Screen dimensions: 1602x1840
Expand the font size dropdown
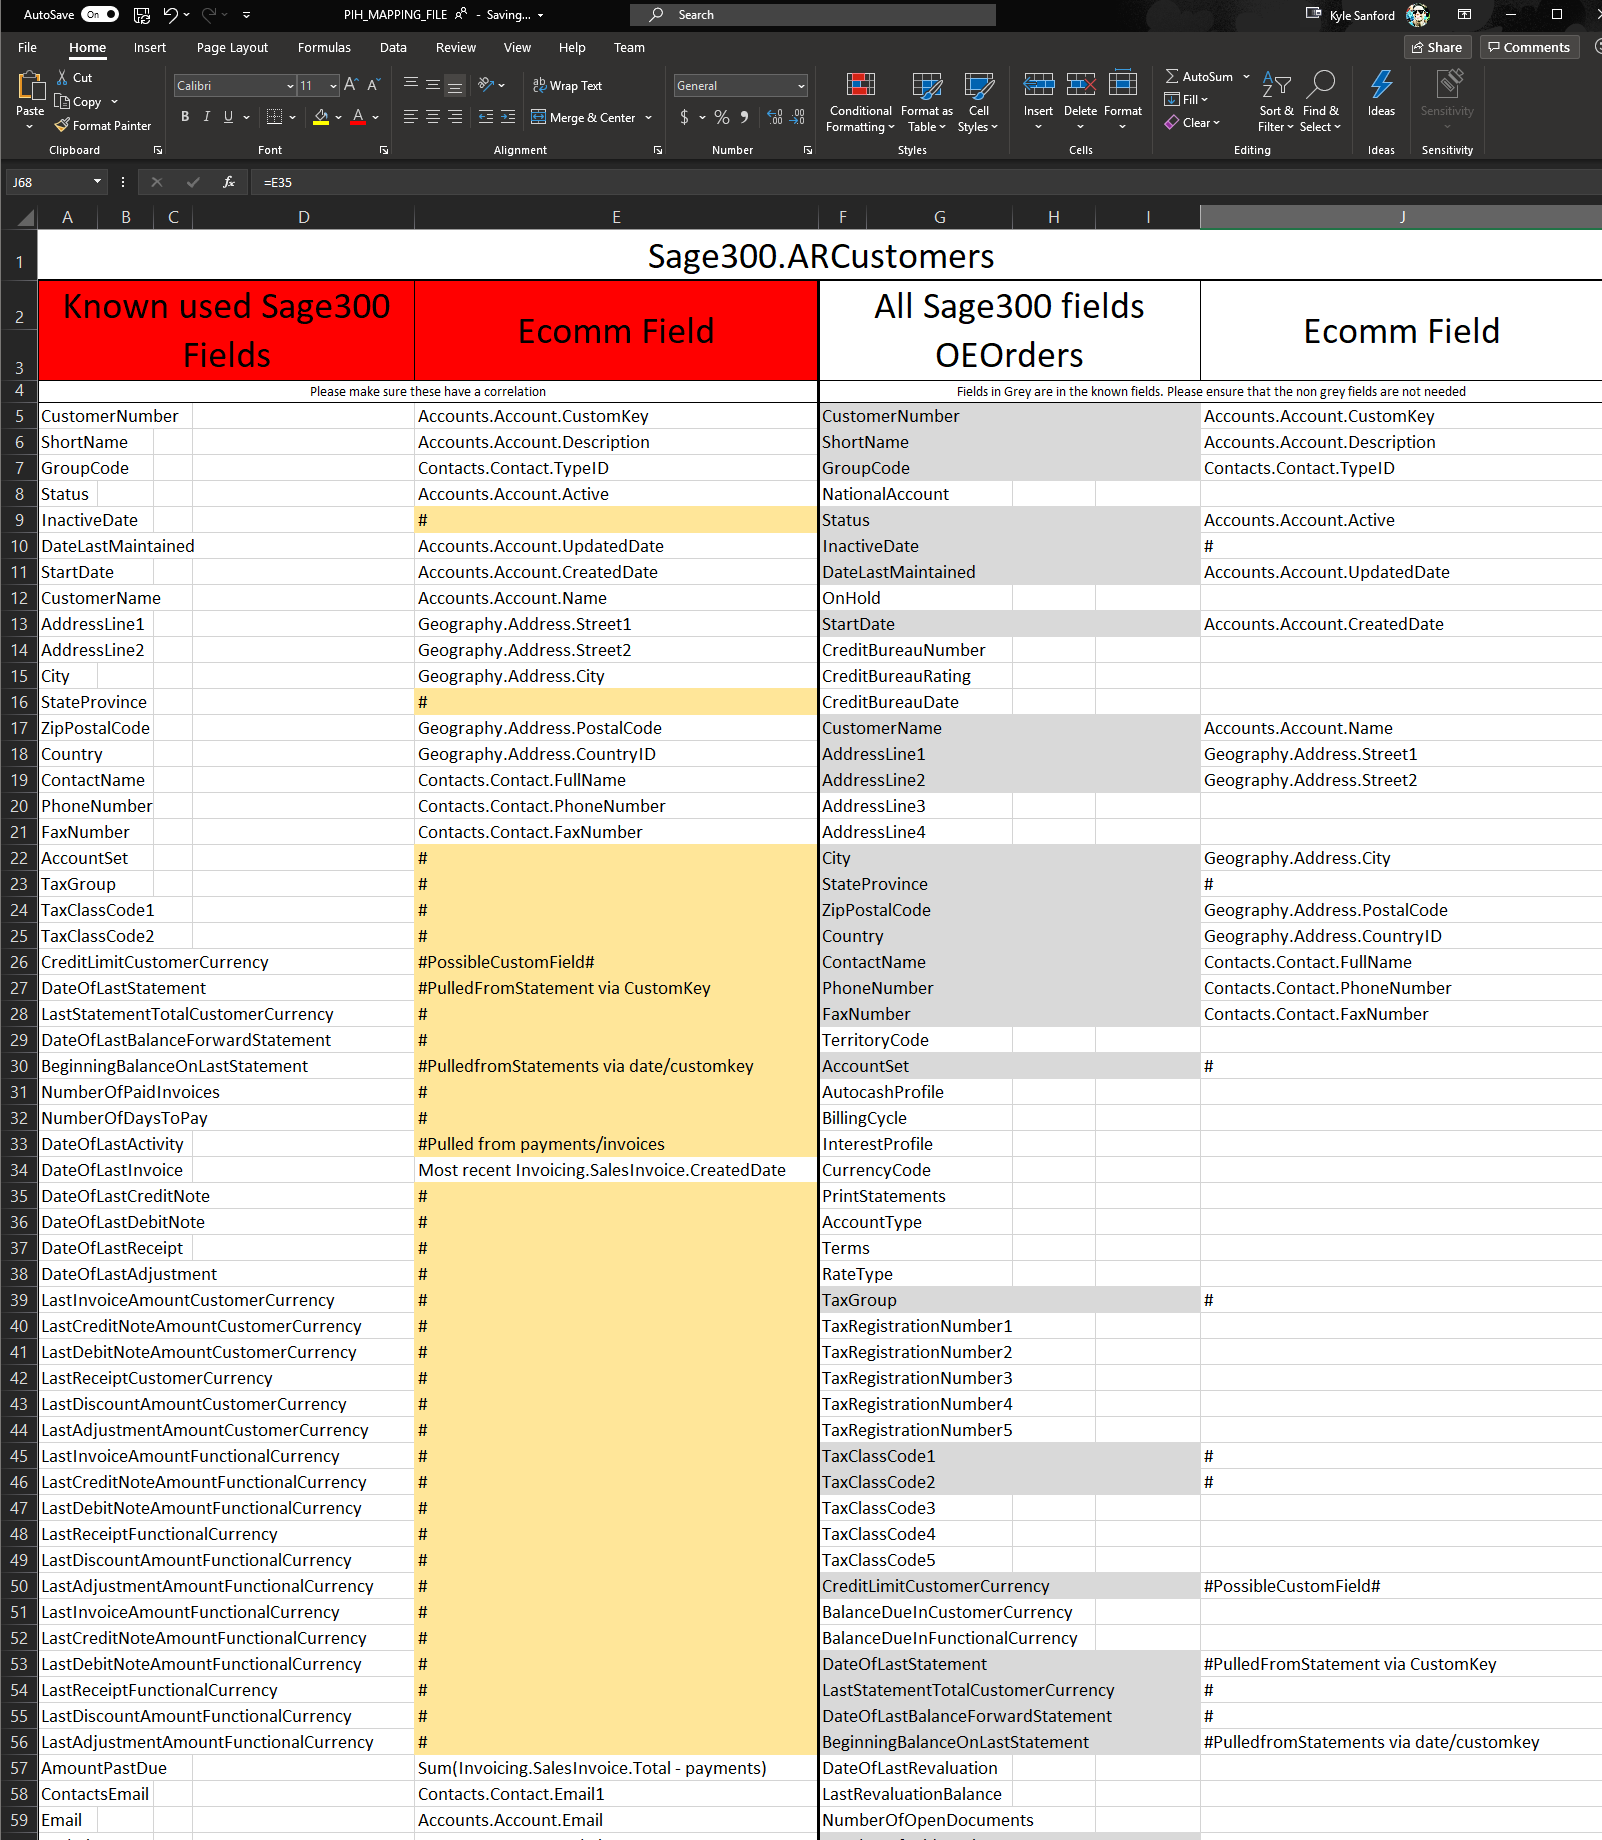pyautogui.click(x=333, y=86)
